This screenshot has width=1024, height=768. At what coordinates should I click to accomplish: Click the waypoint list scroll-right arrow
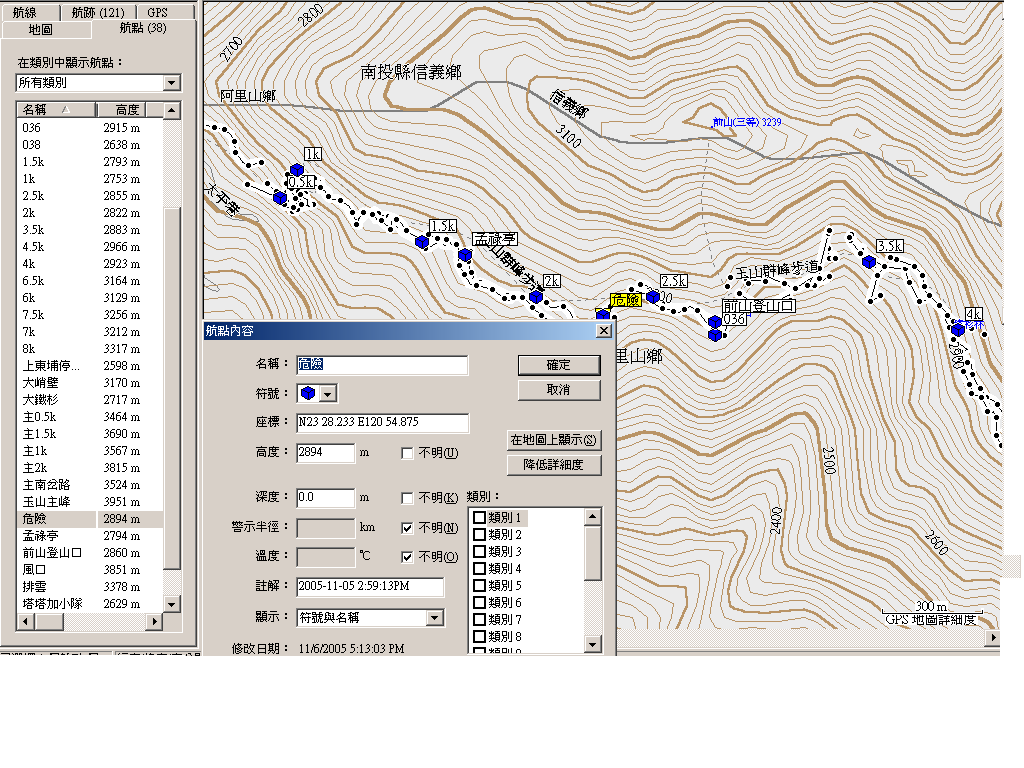(155, 622)
